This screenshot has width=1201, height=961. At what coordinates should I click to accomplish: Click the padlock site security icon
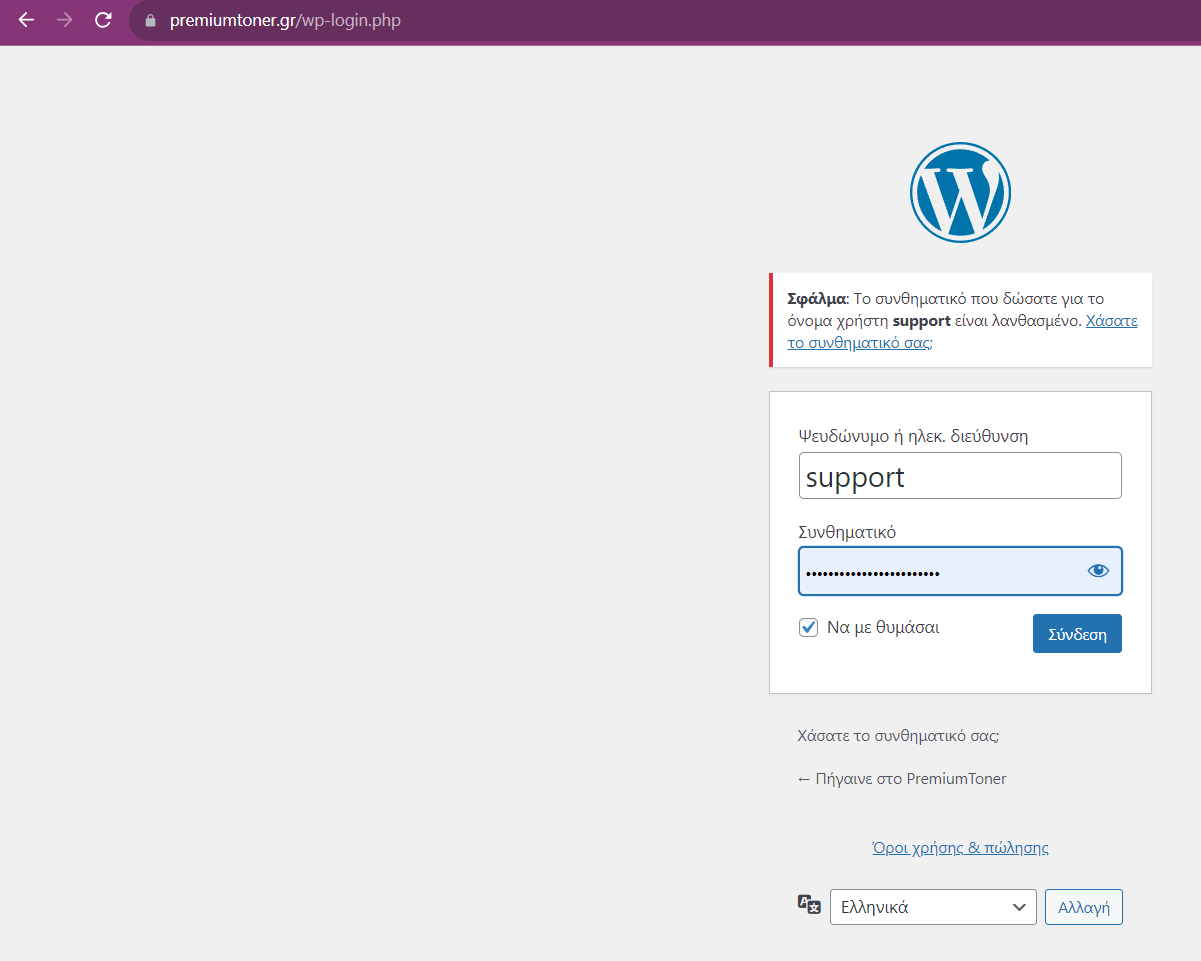tap(151, 20)
